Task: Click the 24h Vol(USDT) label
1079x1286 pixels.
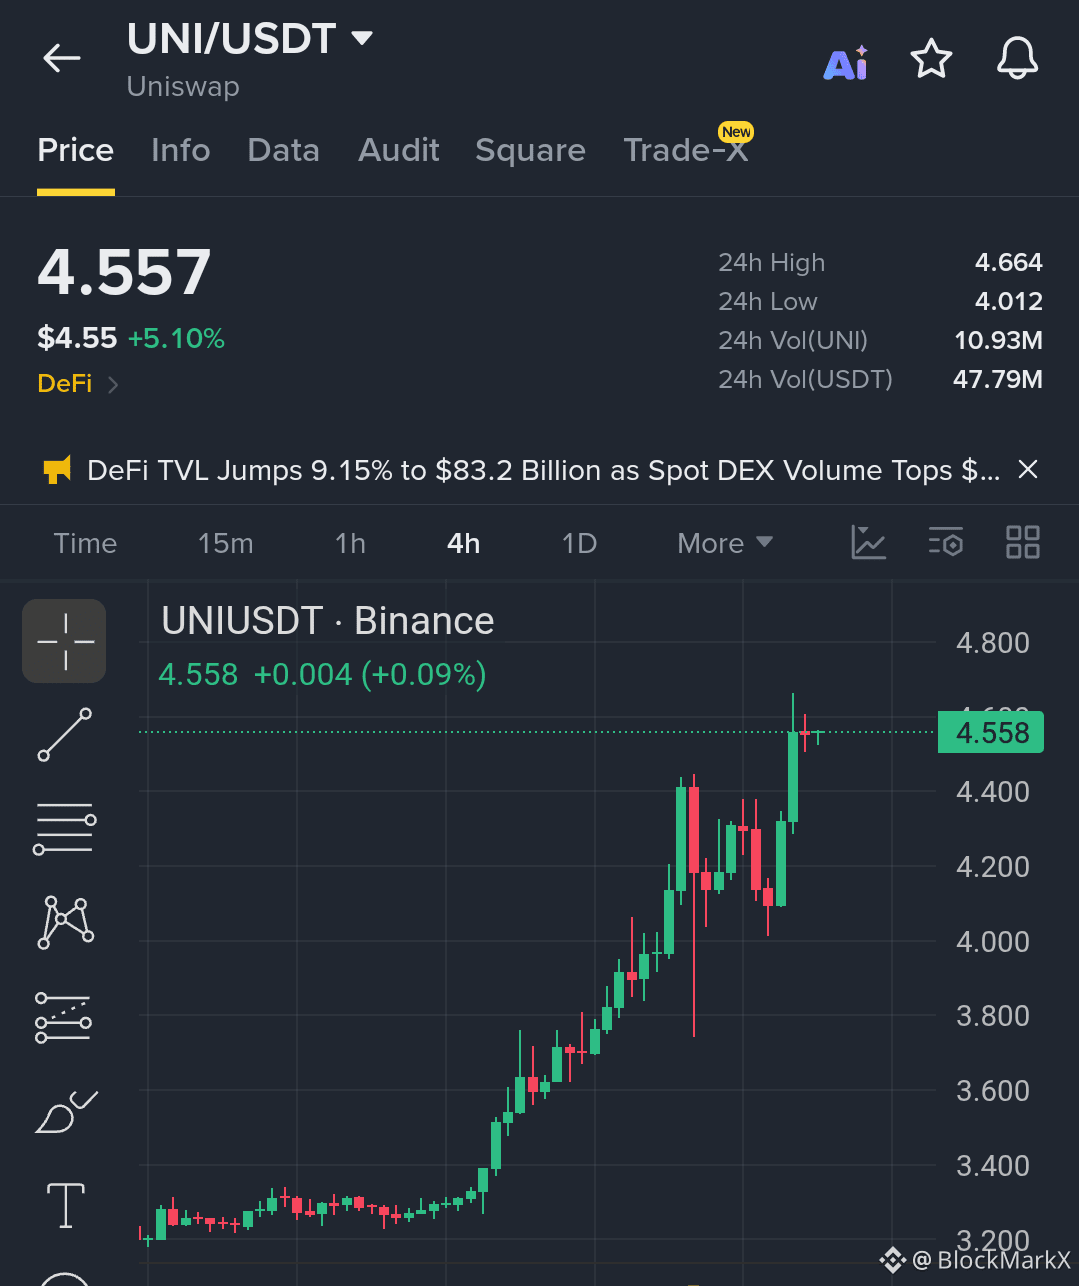Action: coord(806,379)
